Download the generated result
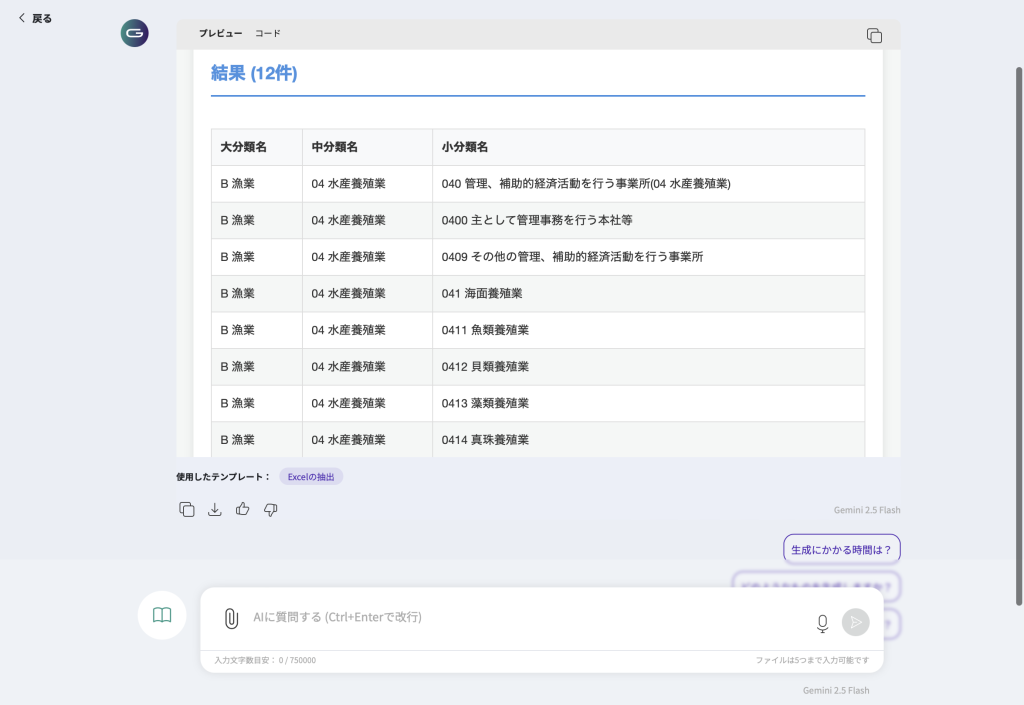This screenshot has width=1024, height=705. (214, 509)
